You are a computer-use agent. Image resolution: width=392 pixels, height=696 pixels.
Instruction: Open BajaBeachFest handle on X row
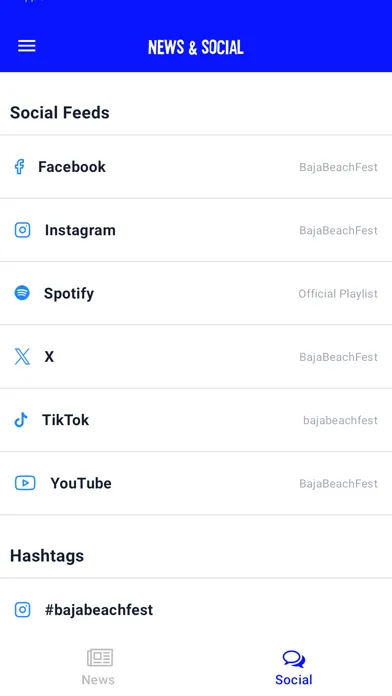[x=338, y=357]
